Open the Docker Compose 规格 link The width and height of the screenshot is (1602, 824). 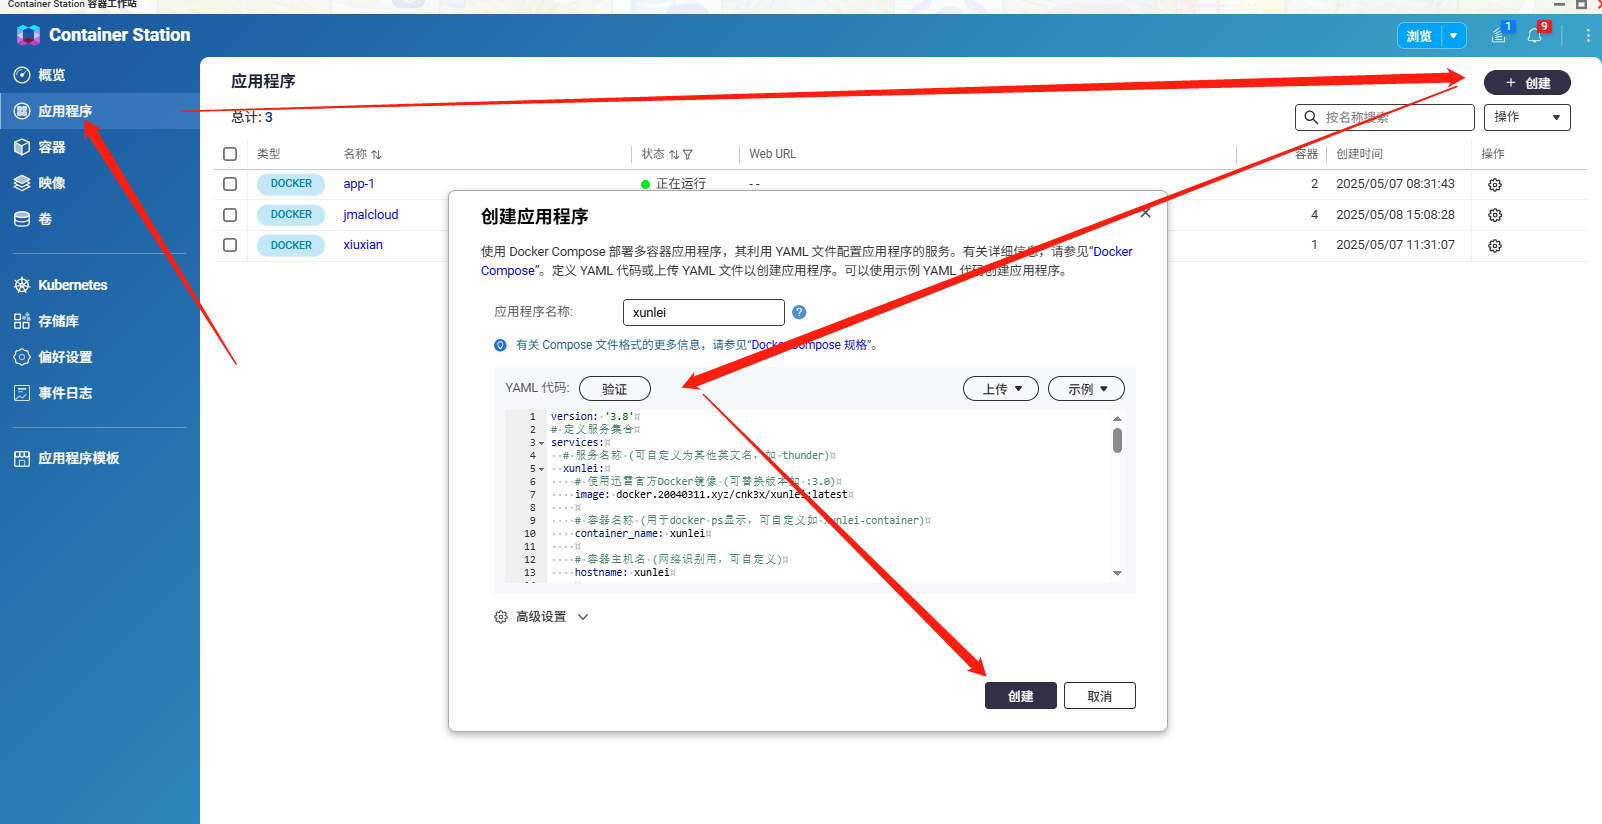[x=810, y=345]
